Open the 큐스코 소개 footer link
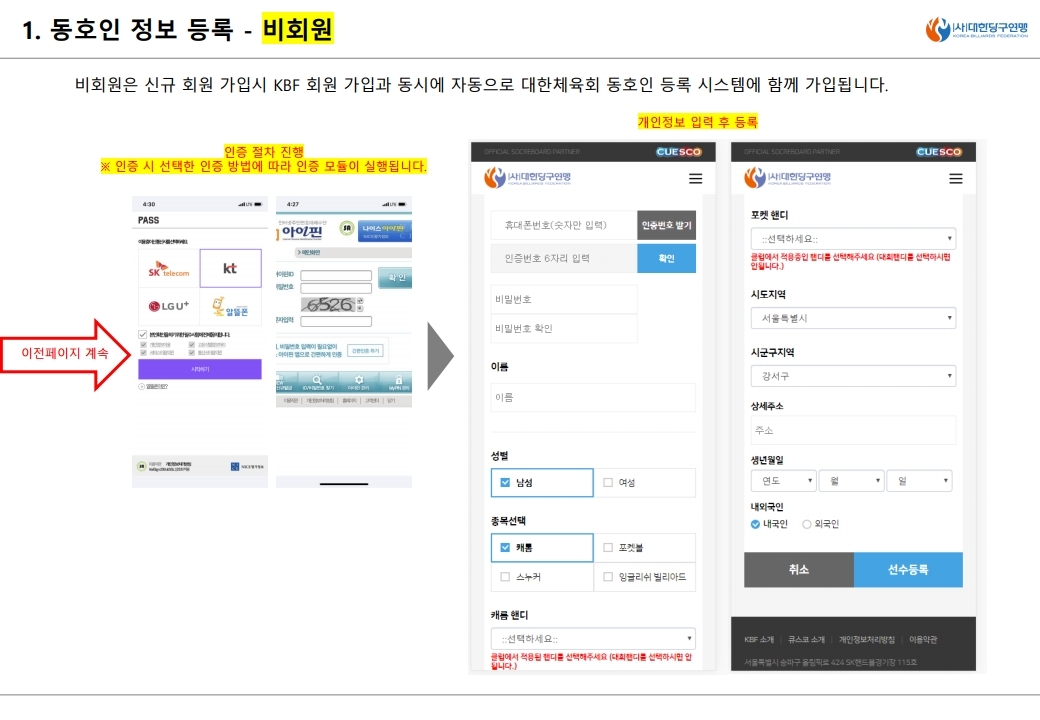Screen dimensions: 1040x720 point(806,640)
